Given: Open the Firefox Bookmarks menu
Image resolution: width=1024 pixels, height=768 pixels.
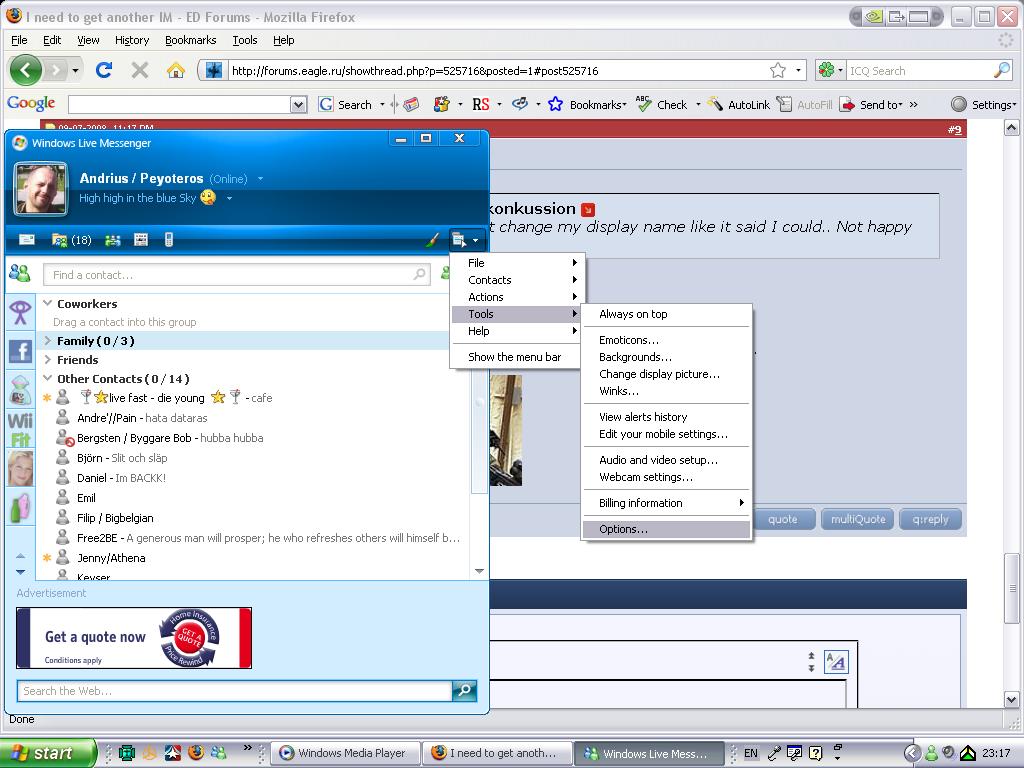Looking at the screenshot, I should click(x=191, y=40).
